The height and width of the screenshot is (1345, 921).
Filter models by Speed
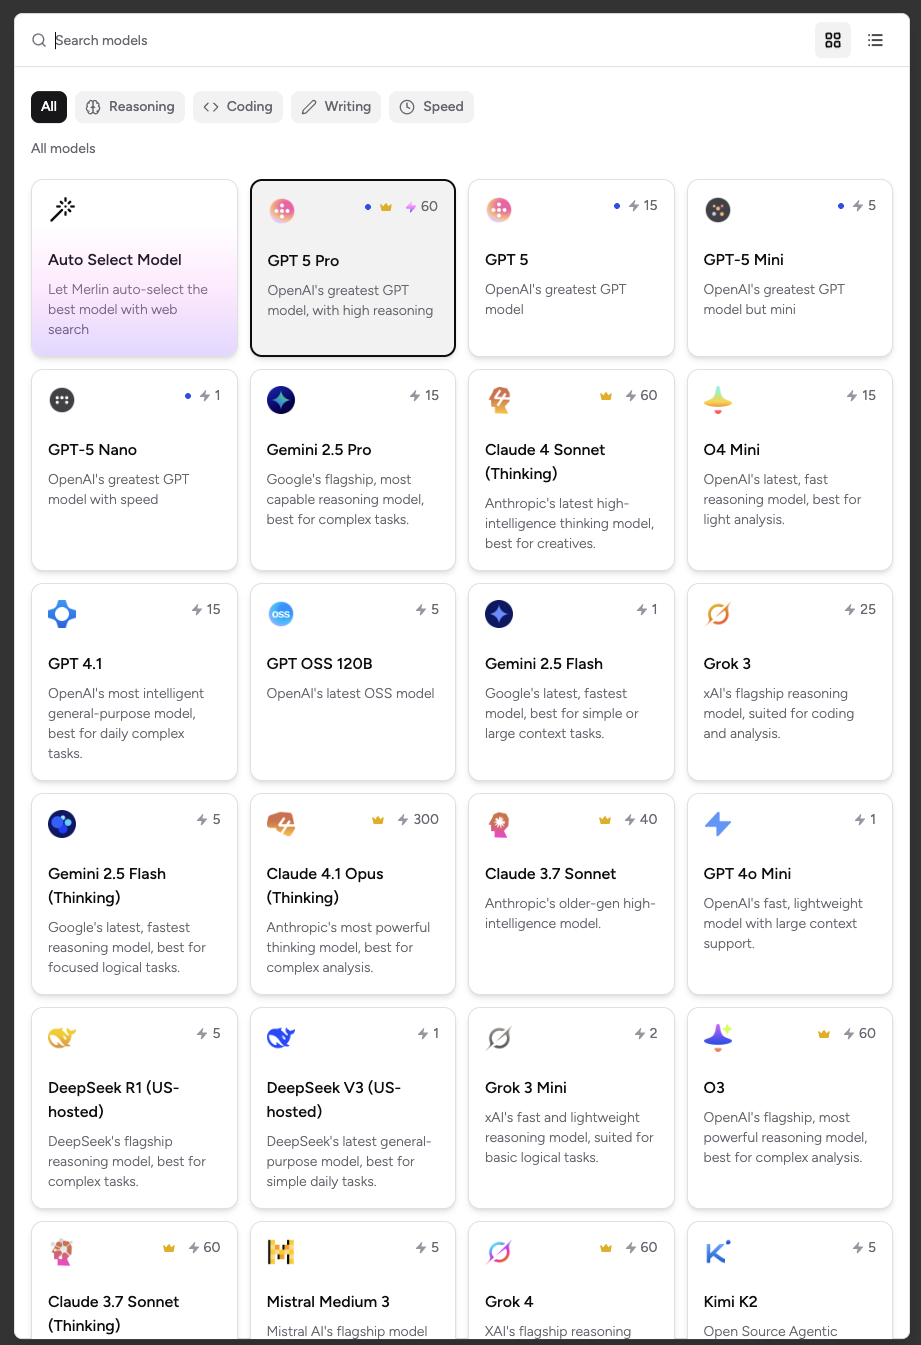coord(431,107)
